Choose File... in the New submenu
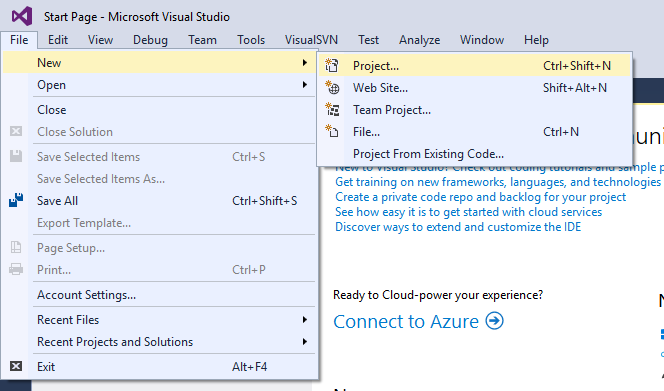 pos(474,132)
